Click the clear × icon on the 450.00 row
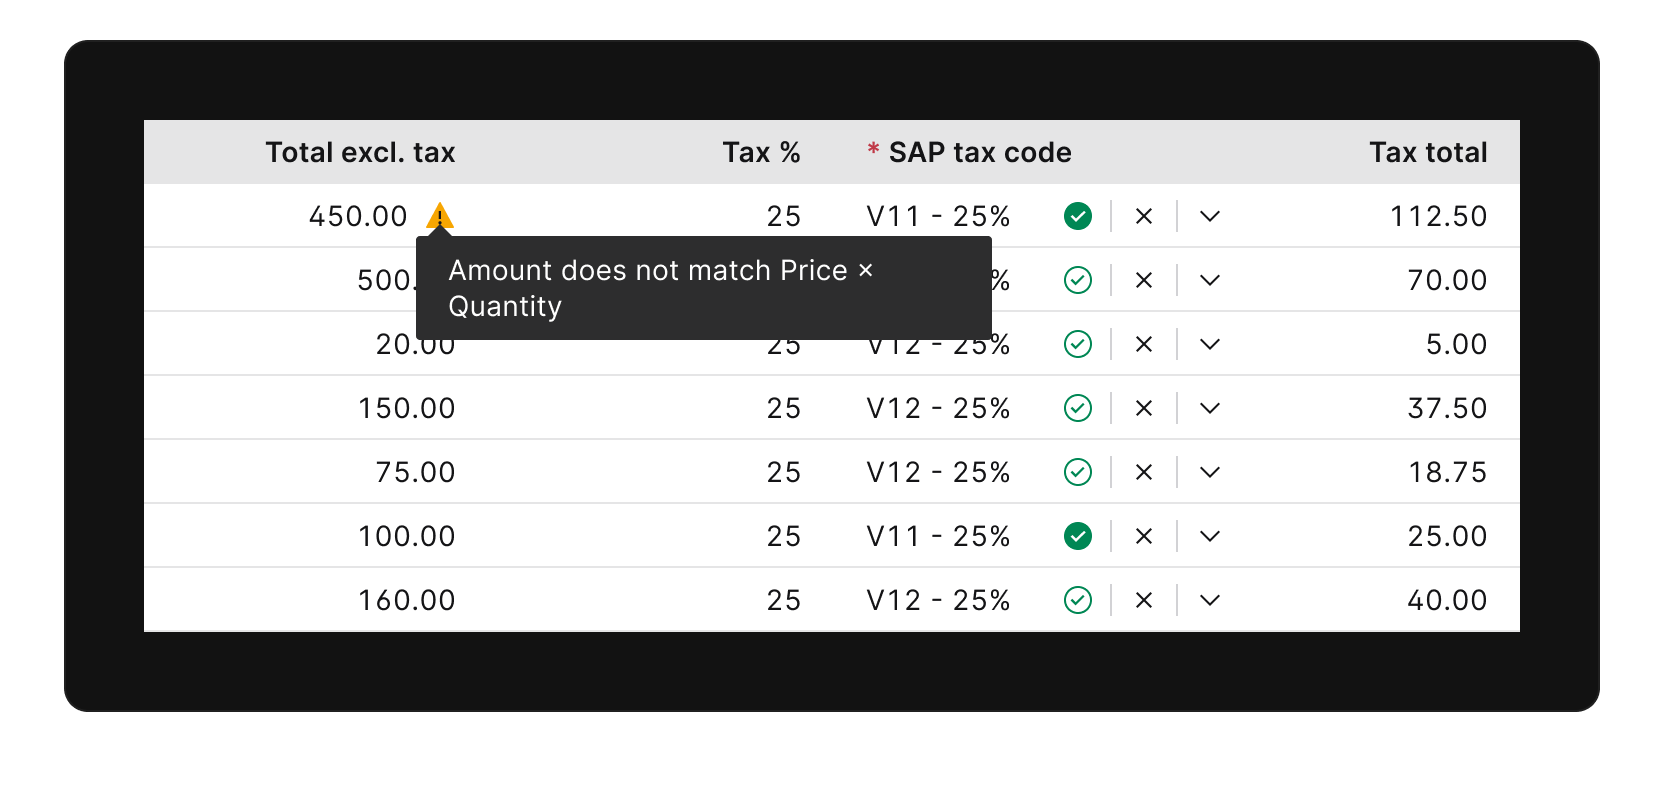 coord(1143,215)
